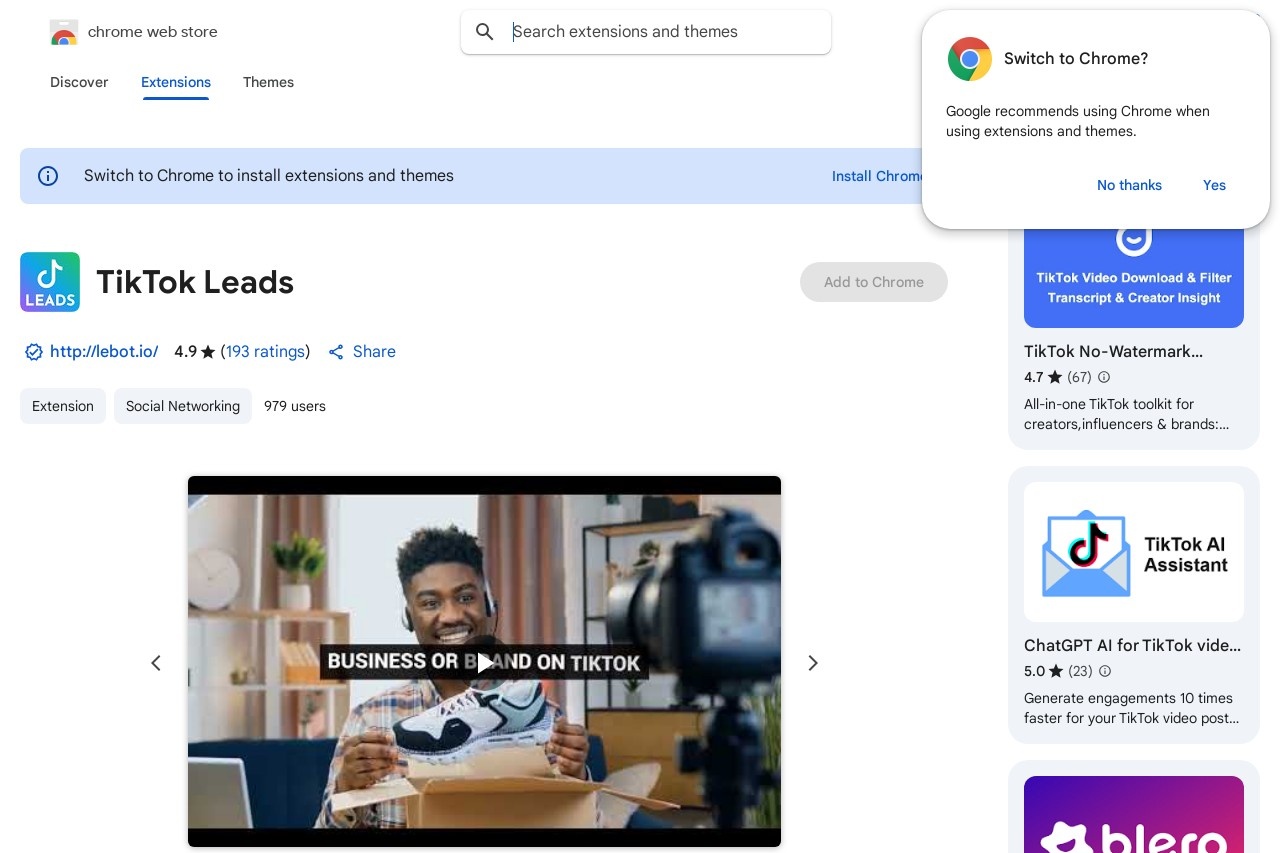The image size is (1280, 853).
Task: Click the Chrome Web Store logo
Action: coord(63,32)
